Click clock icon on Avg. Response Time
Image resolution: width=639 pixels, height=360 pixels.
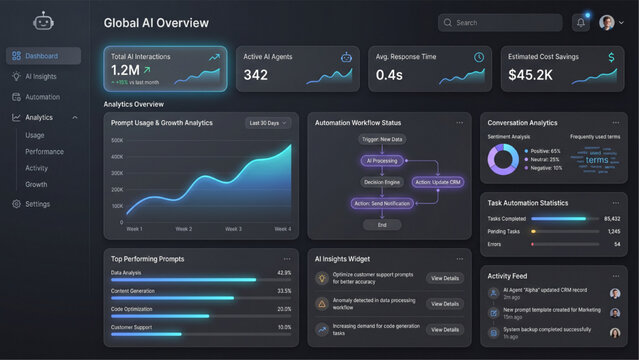479,57
